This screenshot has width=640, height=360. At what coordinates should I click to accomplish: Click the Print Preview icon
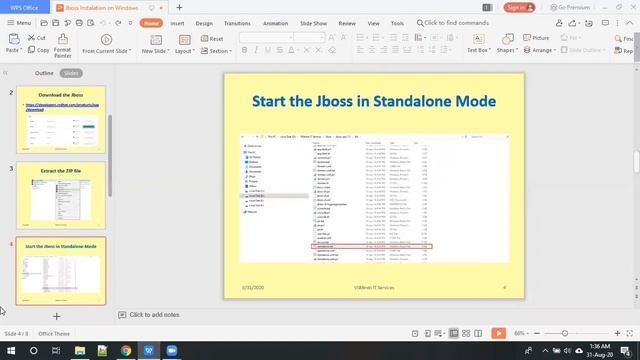pos(91,23)
